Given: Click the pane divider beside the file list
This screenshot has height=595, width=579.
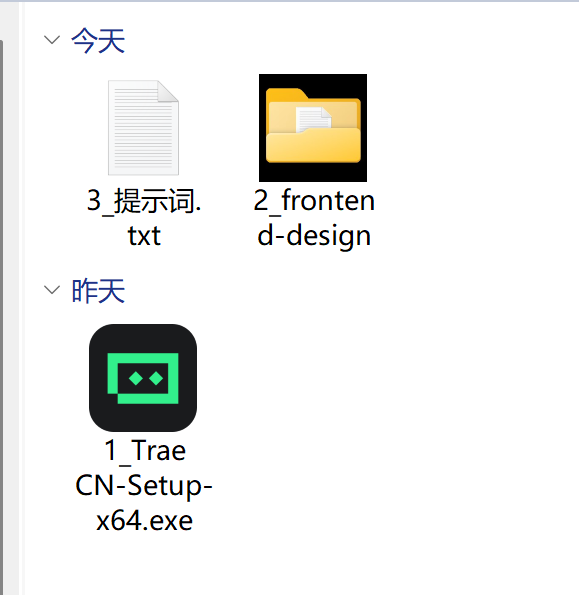Looking at the screenshot, I should point(22,298).
